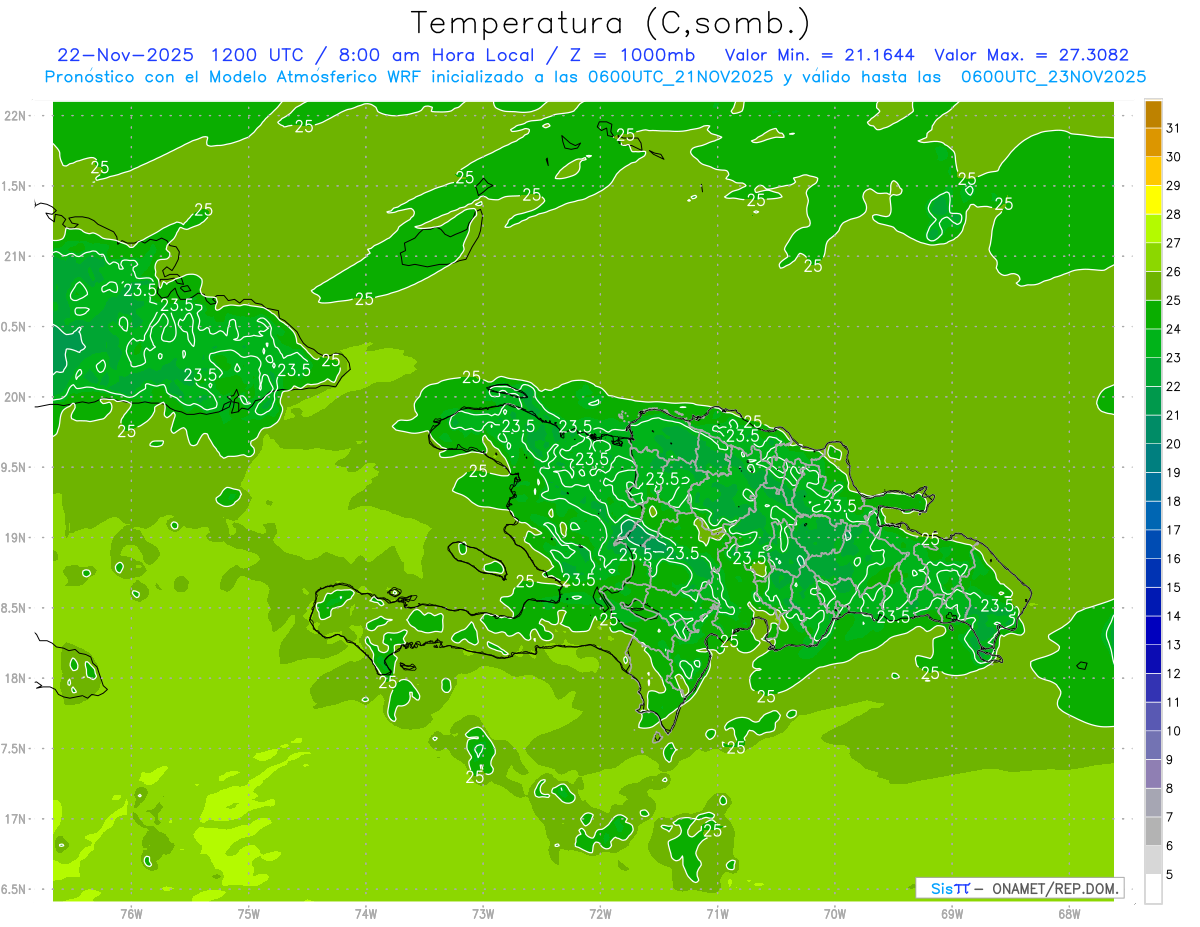The height and width of the screenshot is (927, 1200).
Task: Click the '73W' longitude axis label
Action: (x=483, y=914)
